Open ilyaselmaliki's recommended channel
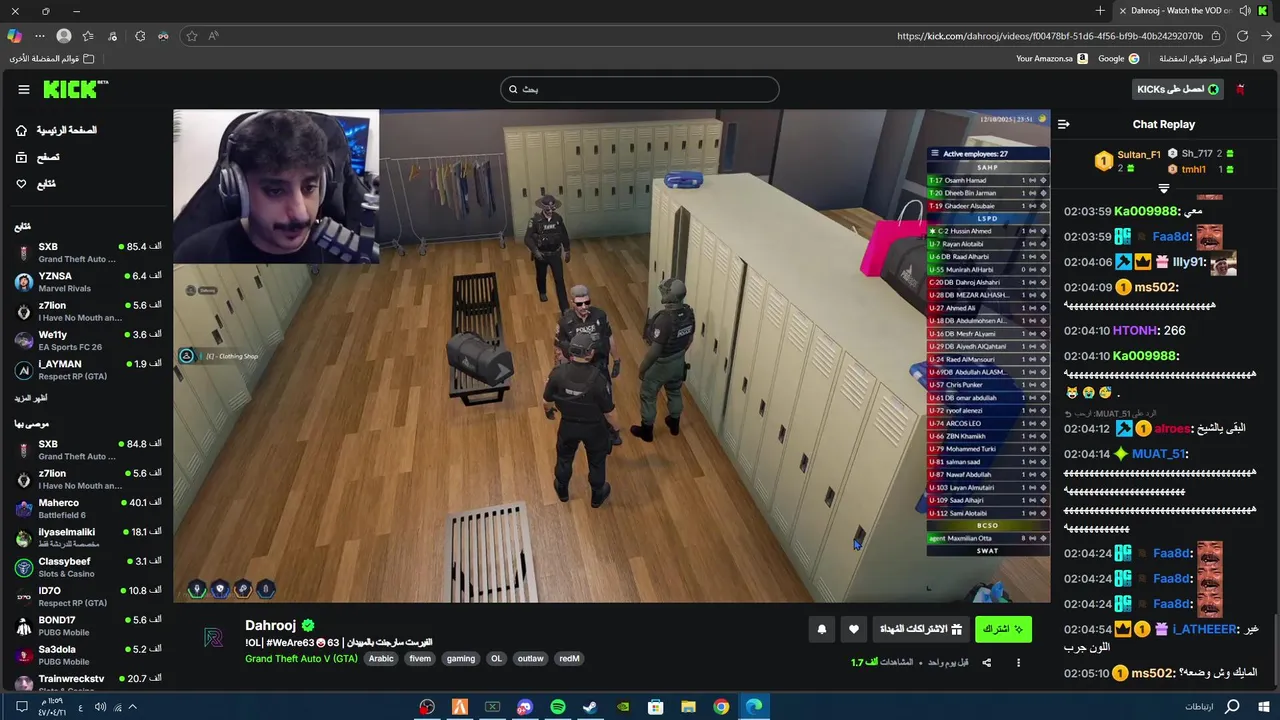The image size is (1280, 720). click(88, 538)
